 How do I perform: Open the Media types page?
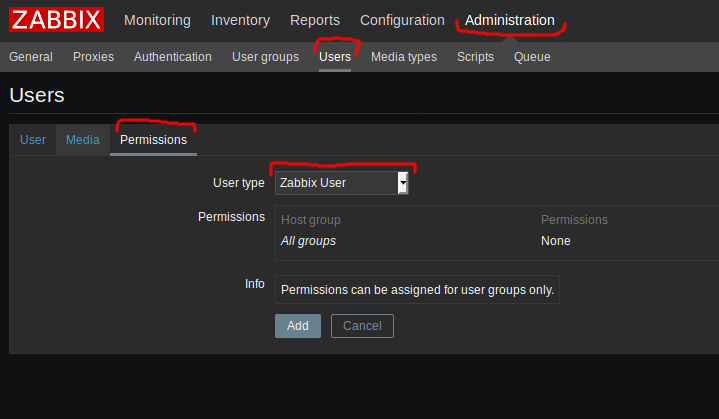click(x=404, y=57)
